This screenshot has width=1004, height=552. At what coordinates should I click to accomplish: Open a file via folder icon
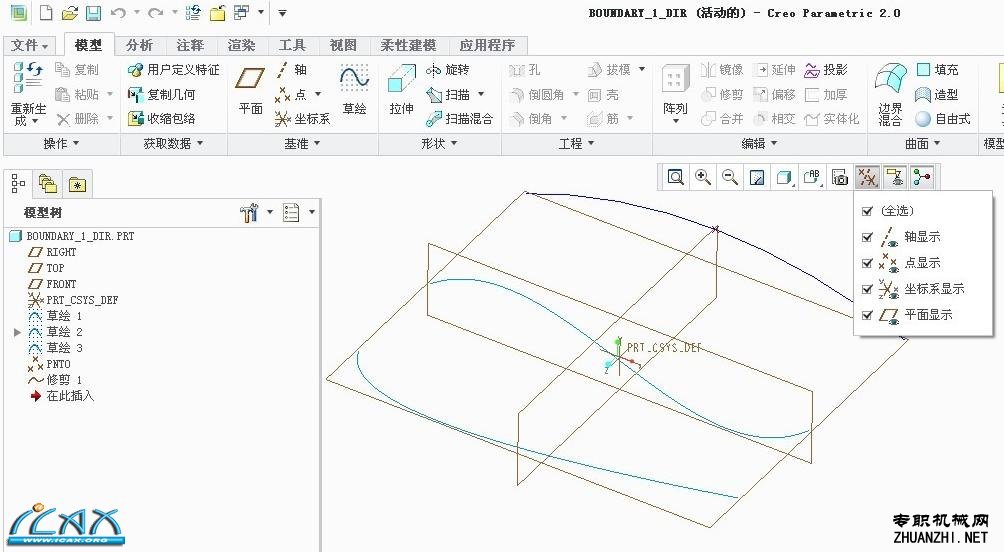tap(70, 12)
